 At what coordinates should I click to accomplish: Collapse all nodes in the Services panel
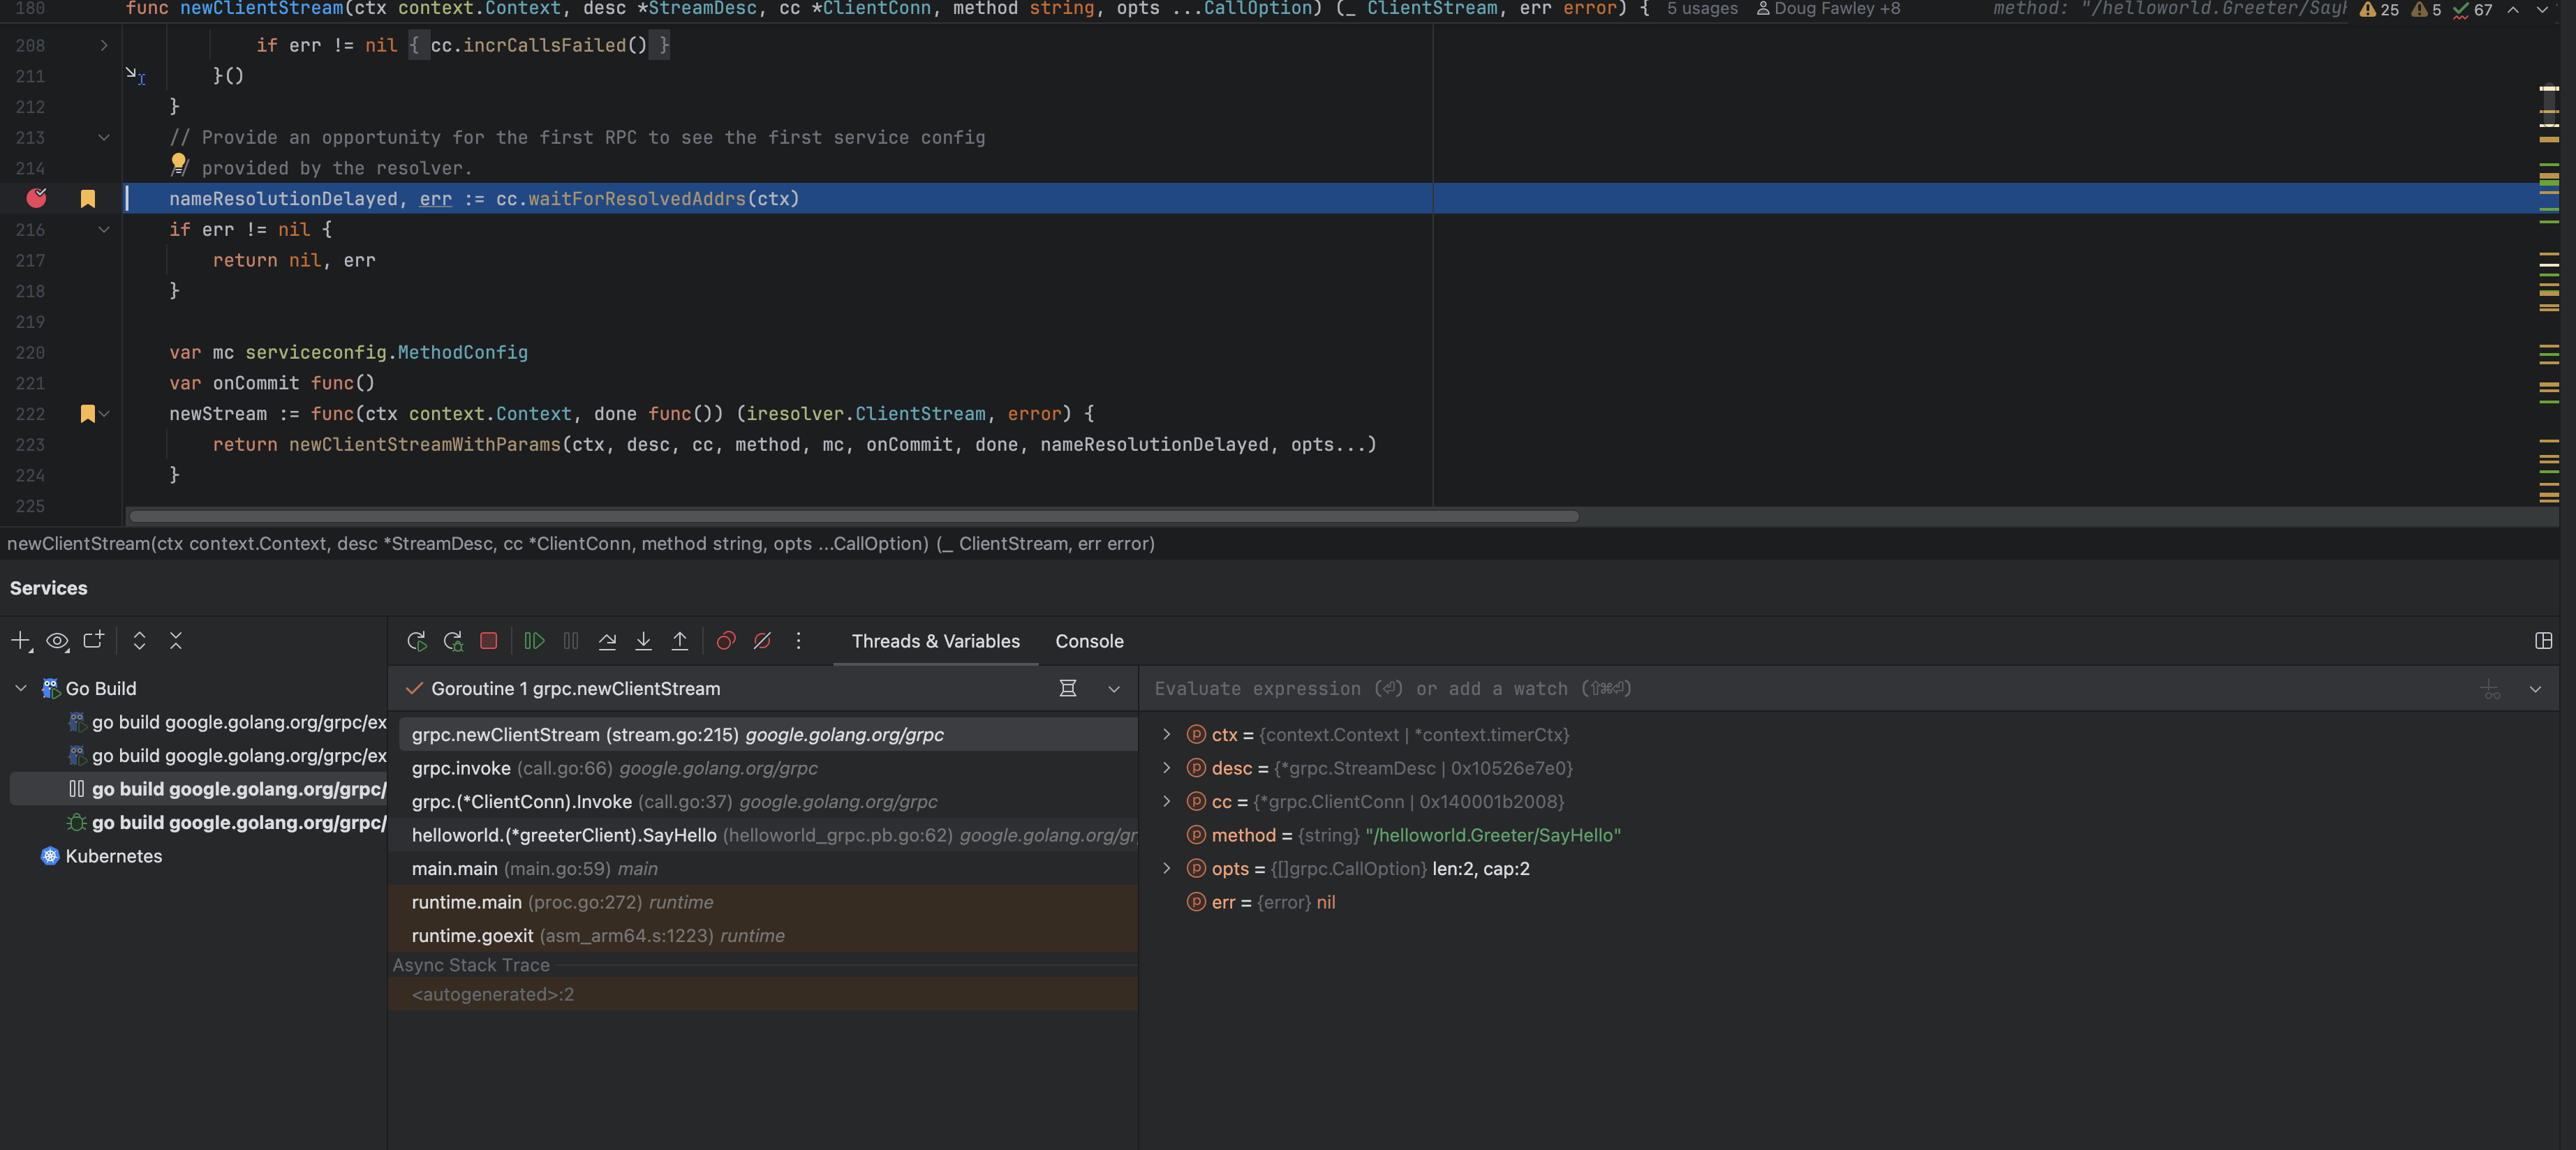[176, 641]
